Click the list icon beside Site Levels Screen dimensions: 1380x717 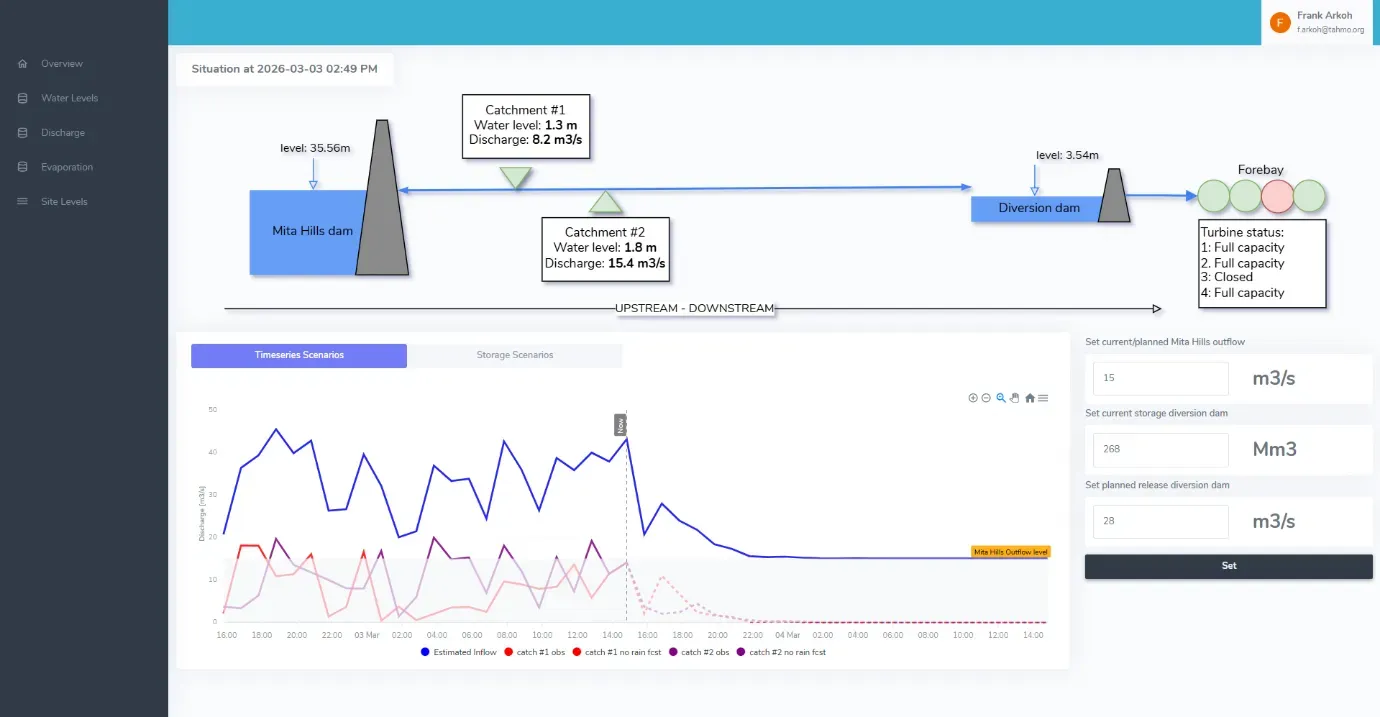[x=23, y=202]
